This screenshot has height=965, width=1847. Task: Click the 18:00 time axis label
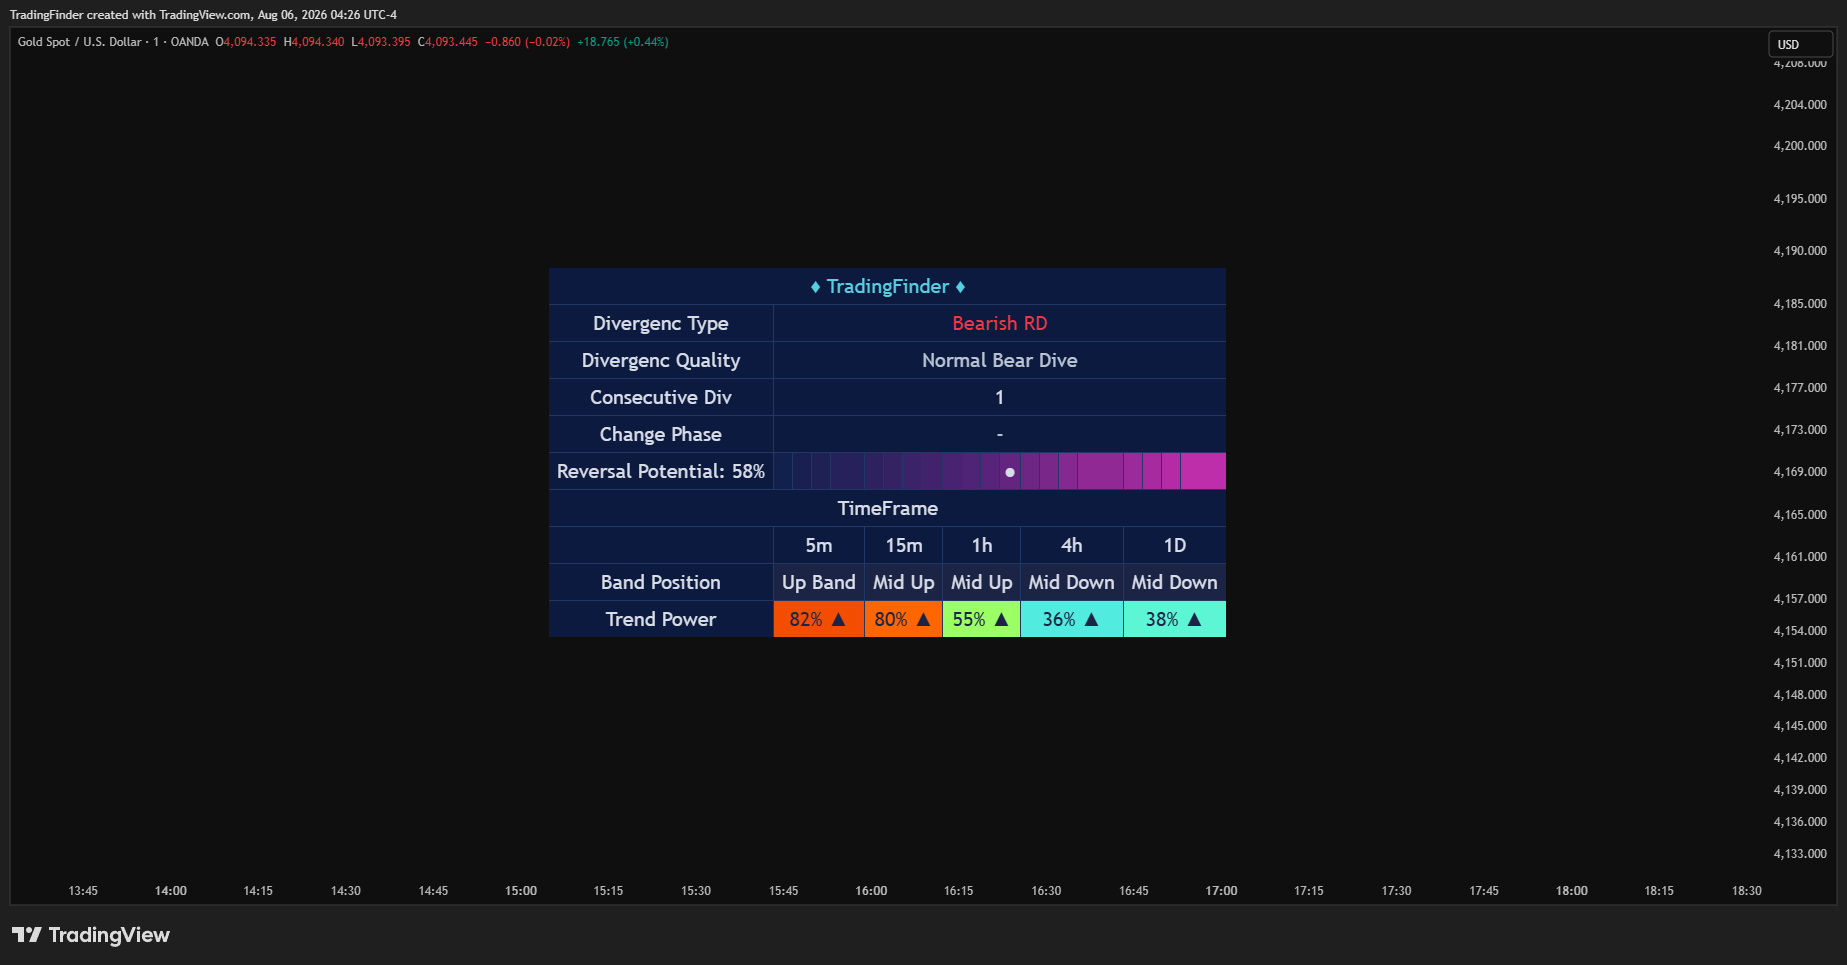pyautogui.click(x=1572, y=891)
